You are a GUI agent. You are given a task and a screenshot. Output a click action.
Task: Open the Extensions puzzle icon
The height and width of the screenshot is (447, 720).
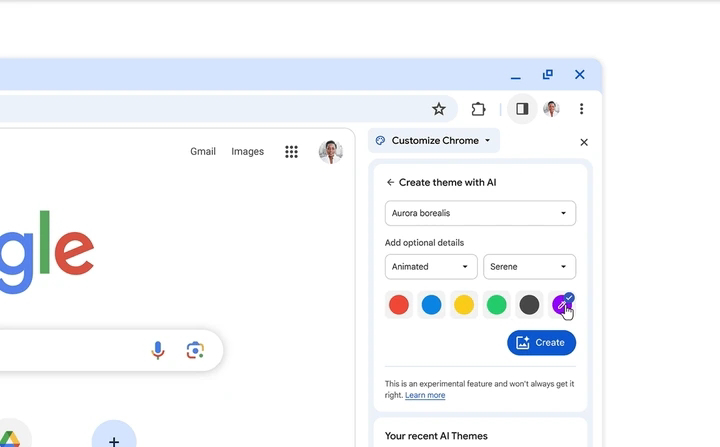tap(478, 109)
